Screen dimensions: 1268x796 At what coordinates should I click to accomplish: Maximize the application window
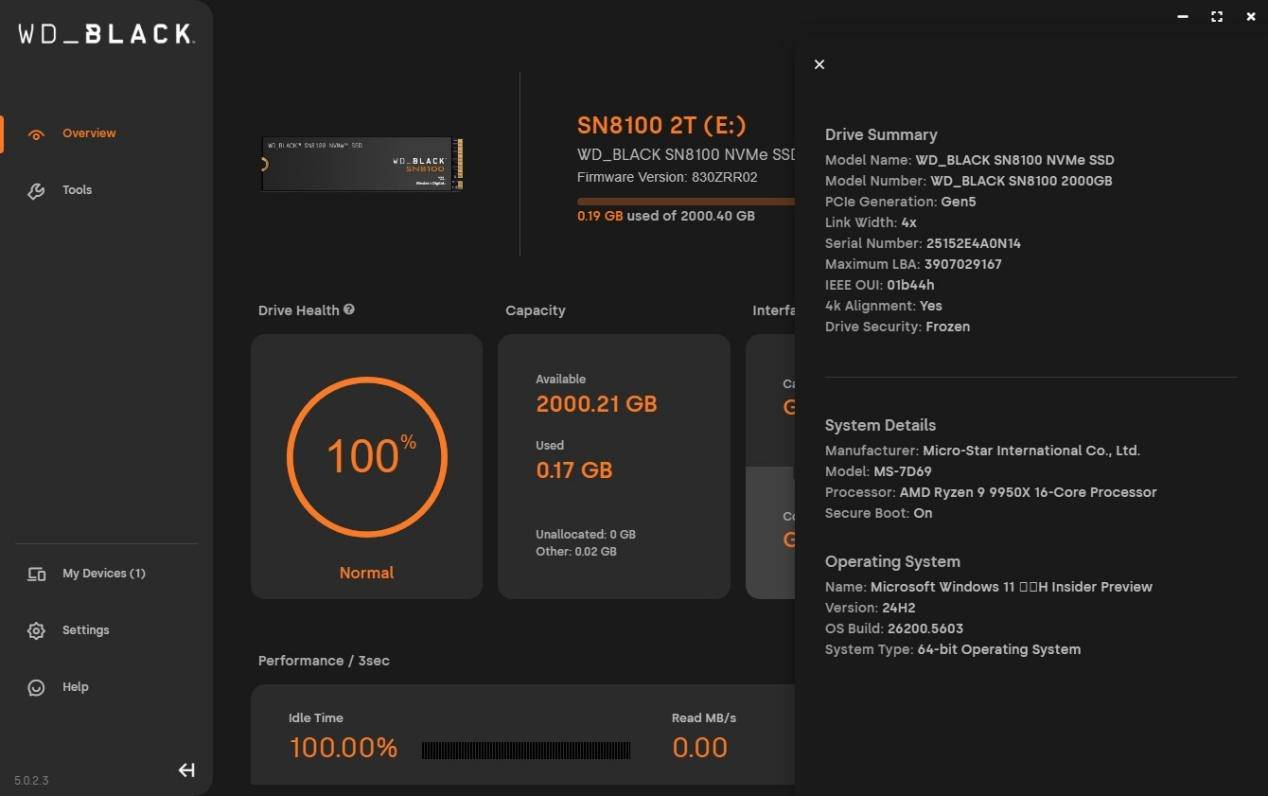click(1216, 17)
